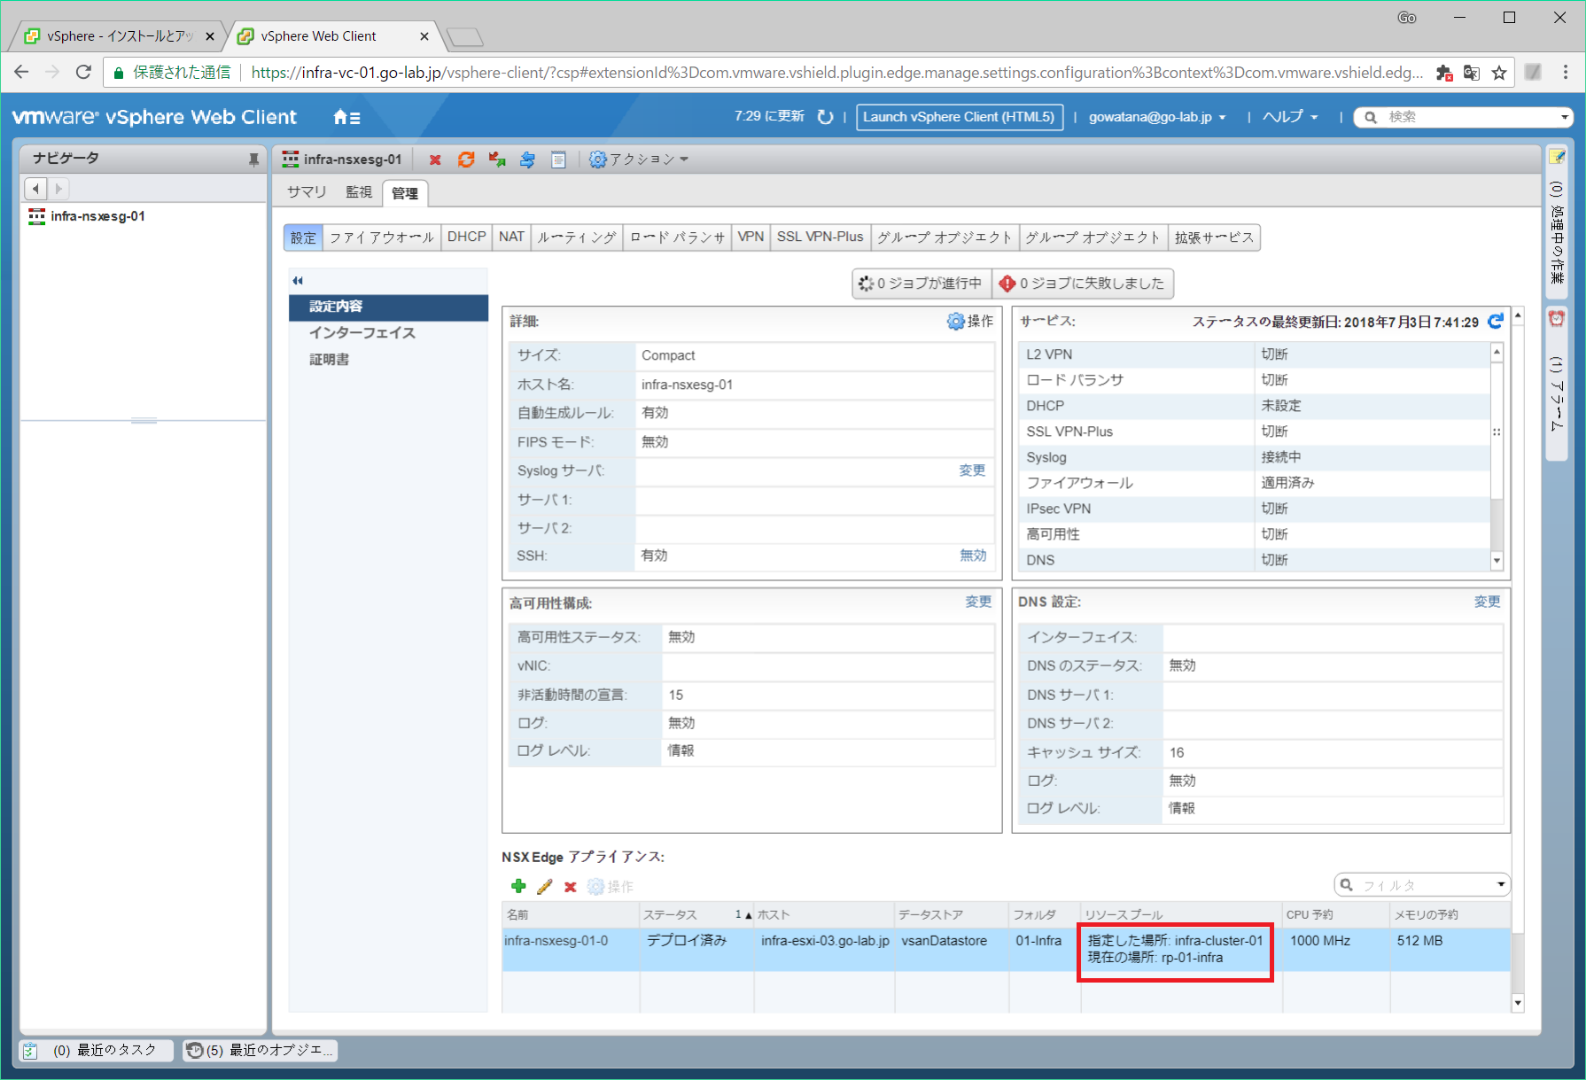Open Chrome's three-dot menu

click(x=1565, y=72)
